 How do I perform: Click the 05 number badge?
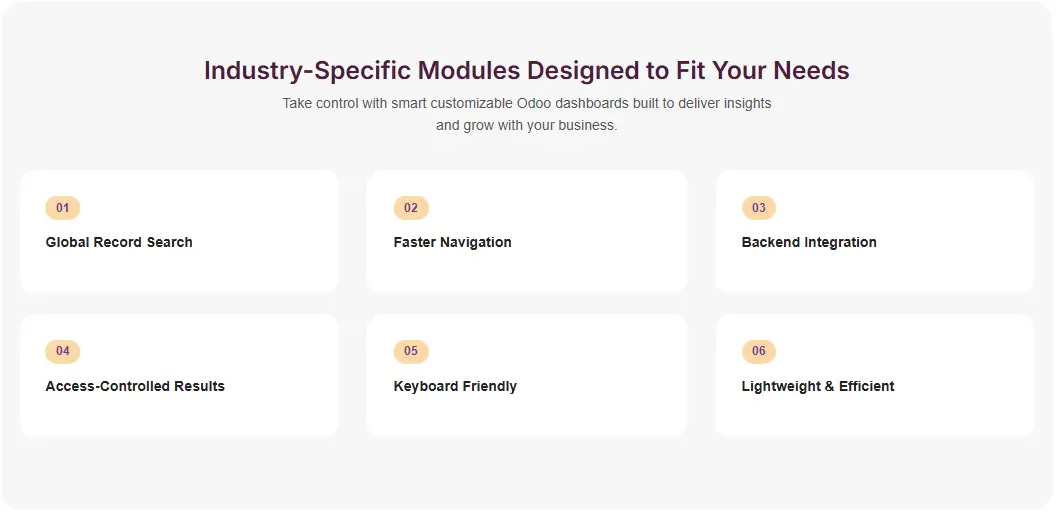(x=411, y=351)
